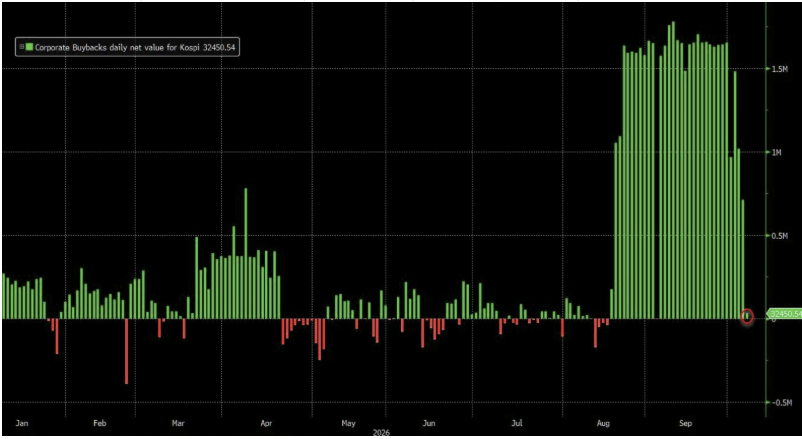Click the May x-axis label
The height and width of the screenshot is (439, 802).
(x=348, y=423)
